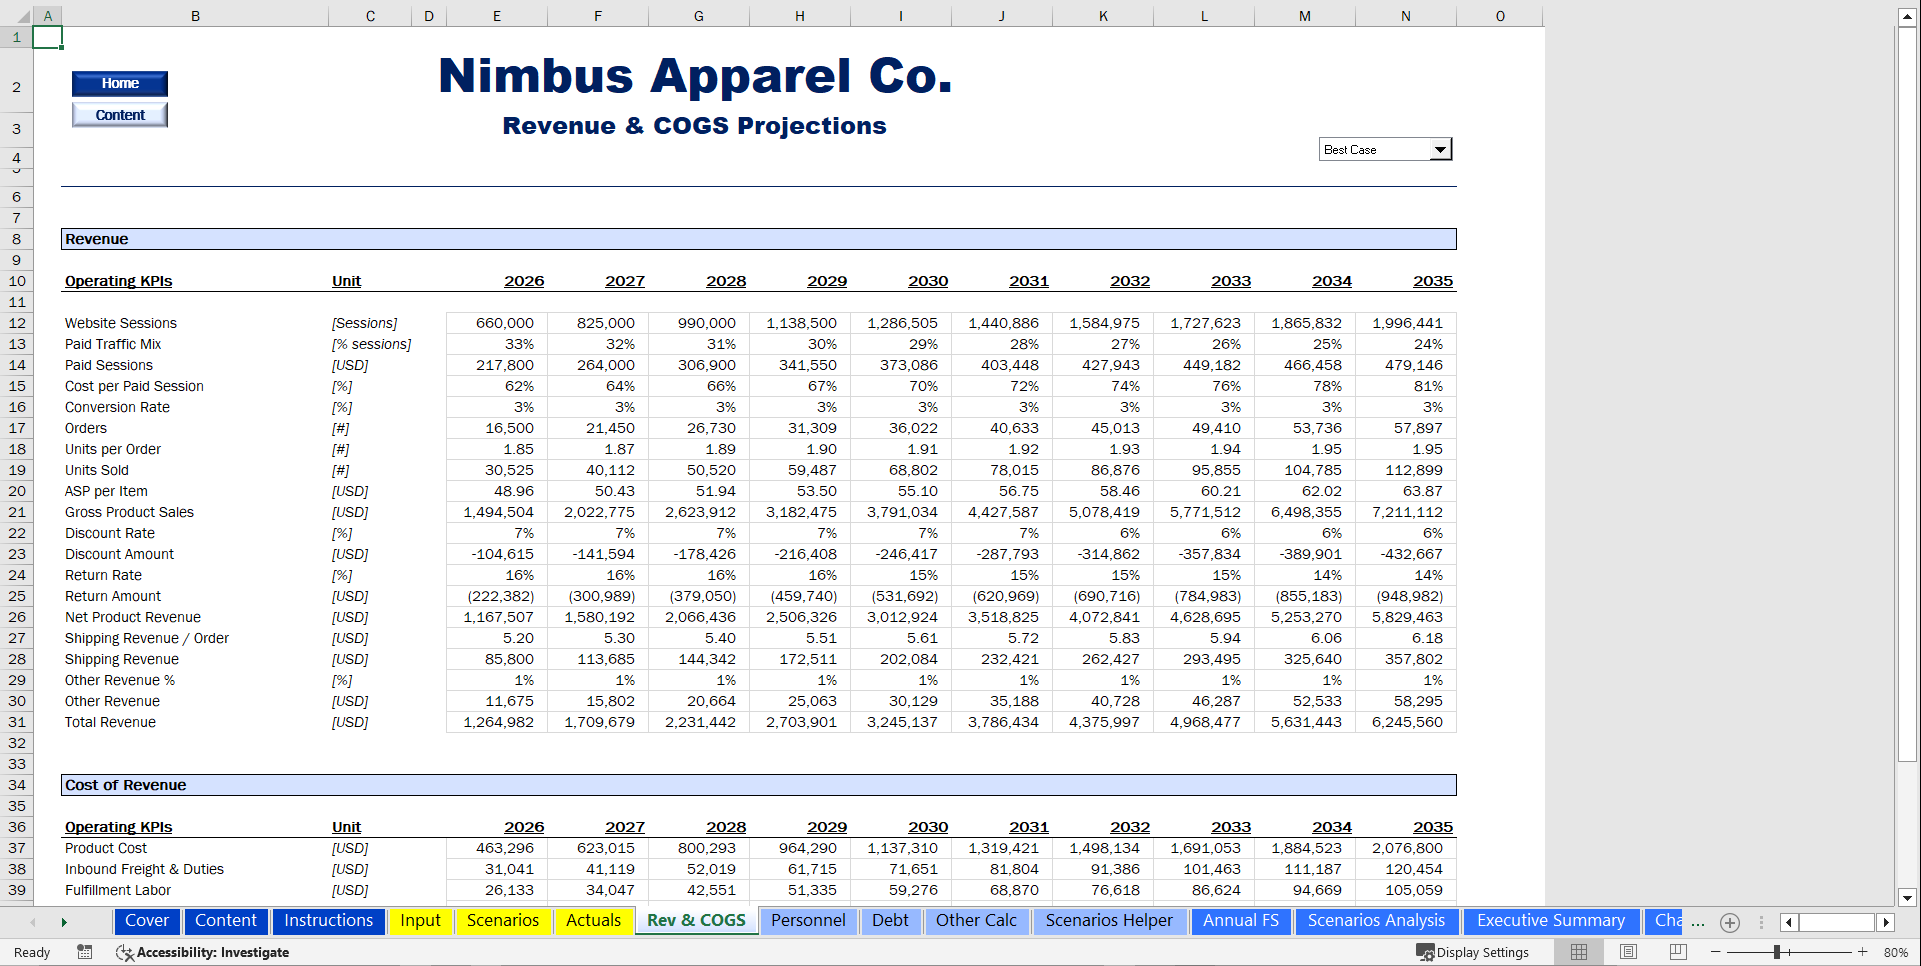Click the Add Sheet plus button
Image resolution: width=1921 pixels, height=966 pixels.
[1730, 923]
